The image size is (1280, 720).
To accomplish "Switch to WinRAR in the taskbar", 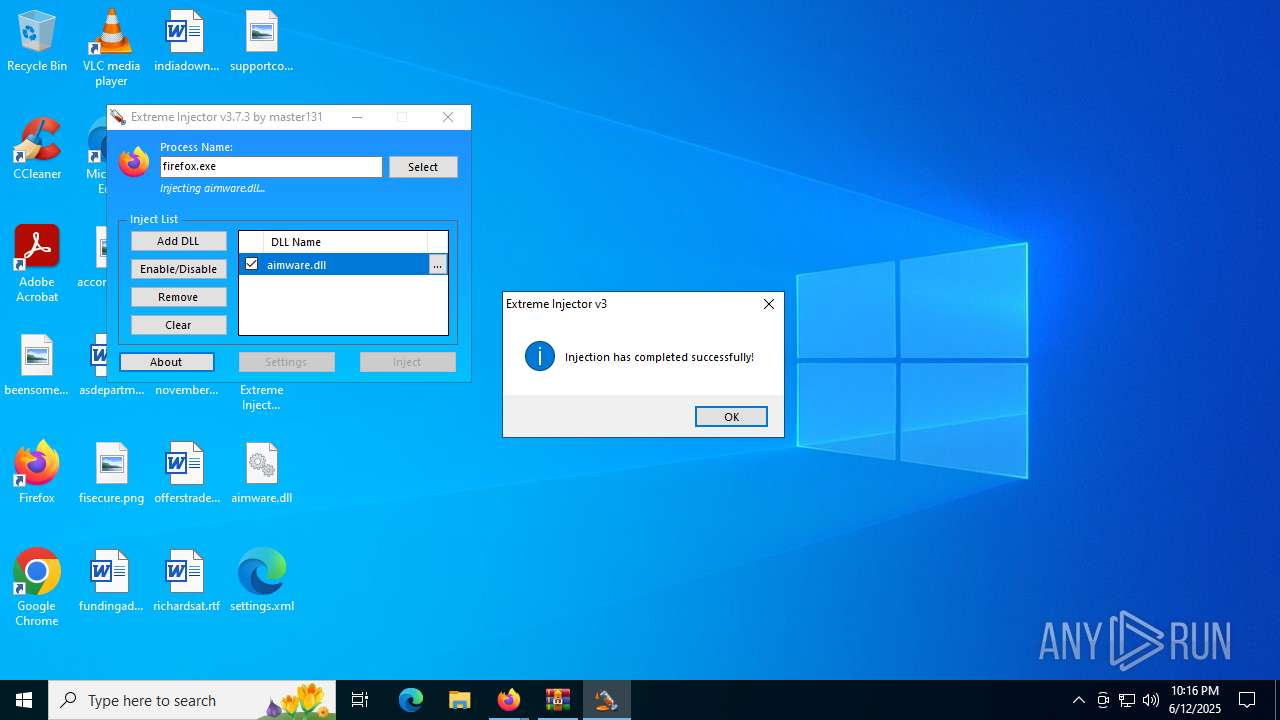I will coord(557,700).
